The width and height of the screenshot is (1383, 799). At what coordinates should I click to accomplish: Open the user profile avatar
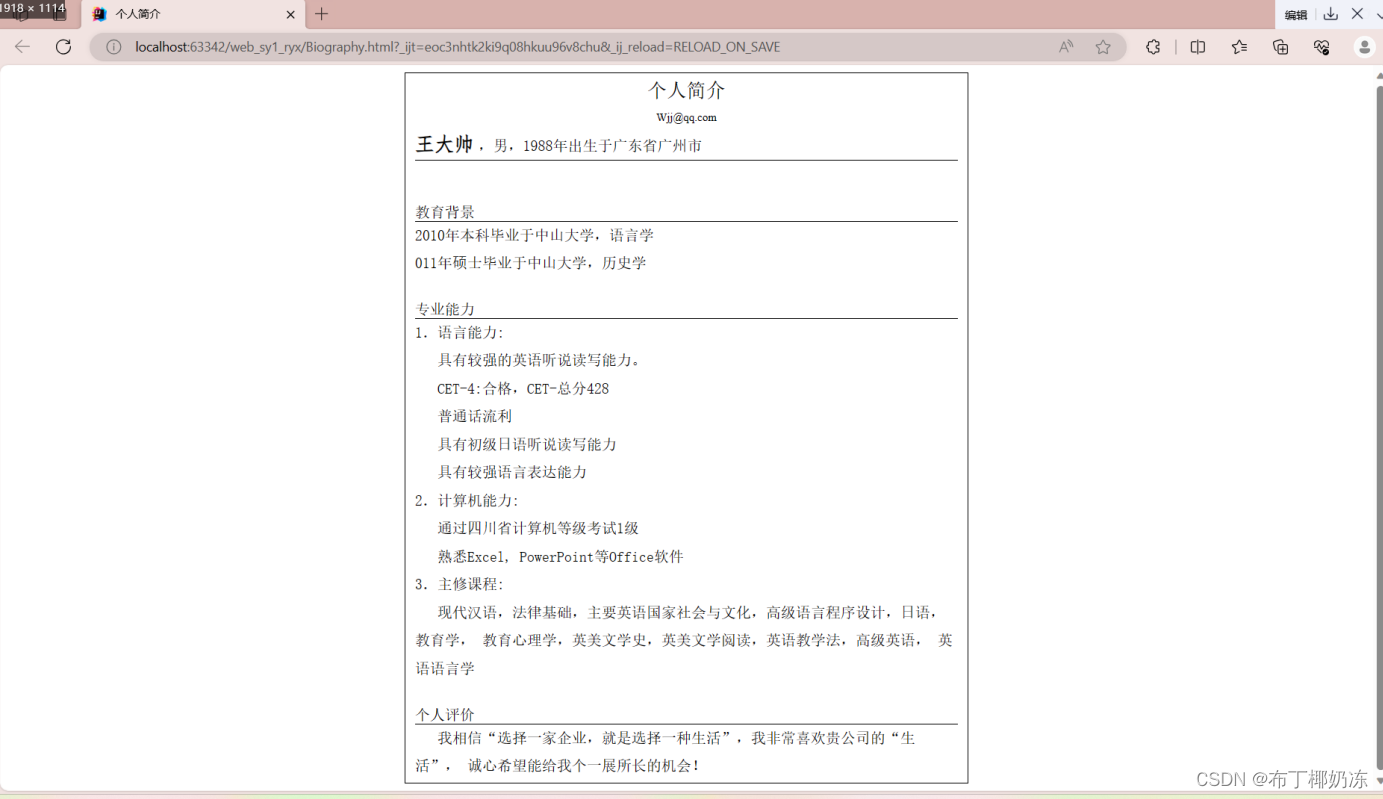point(1364,47)
